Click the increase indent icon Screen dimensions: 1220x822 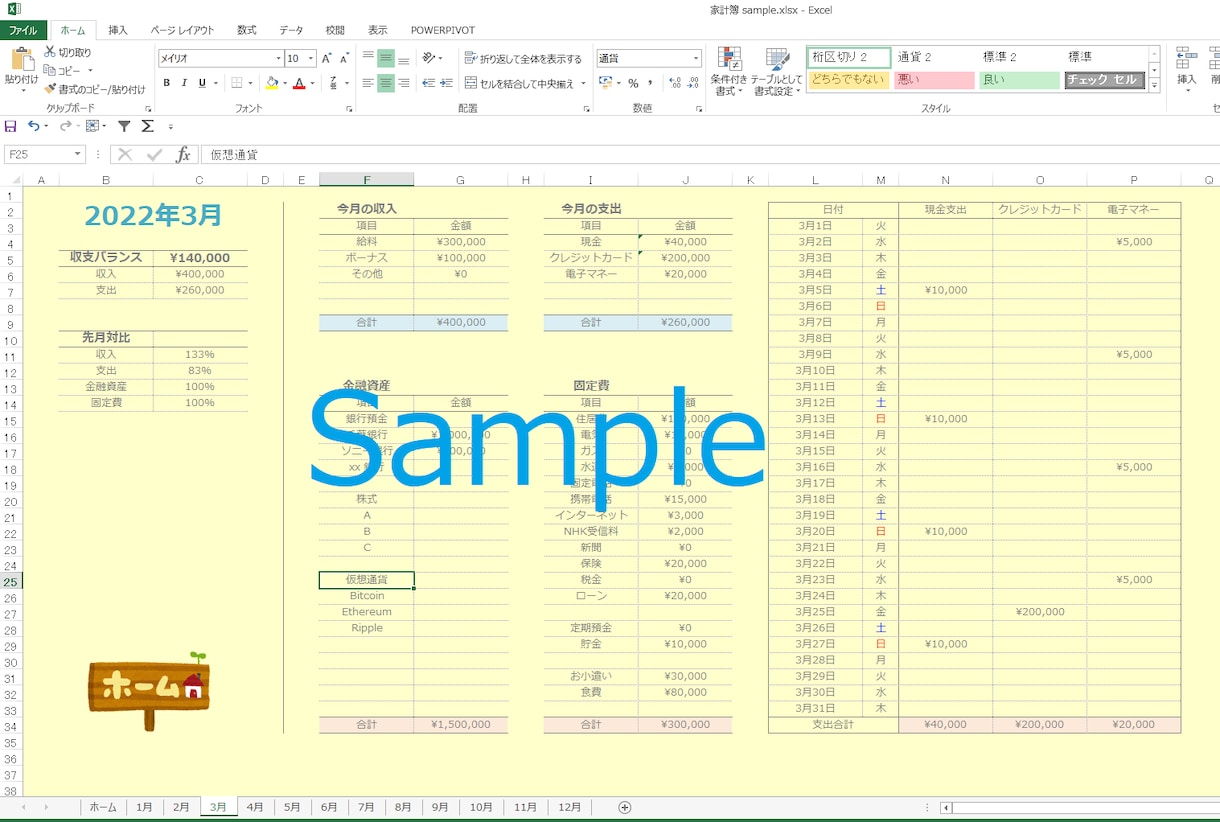(x=447, y=83)
